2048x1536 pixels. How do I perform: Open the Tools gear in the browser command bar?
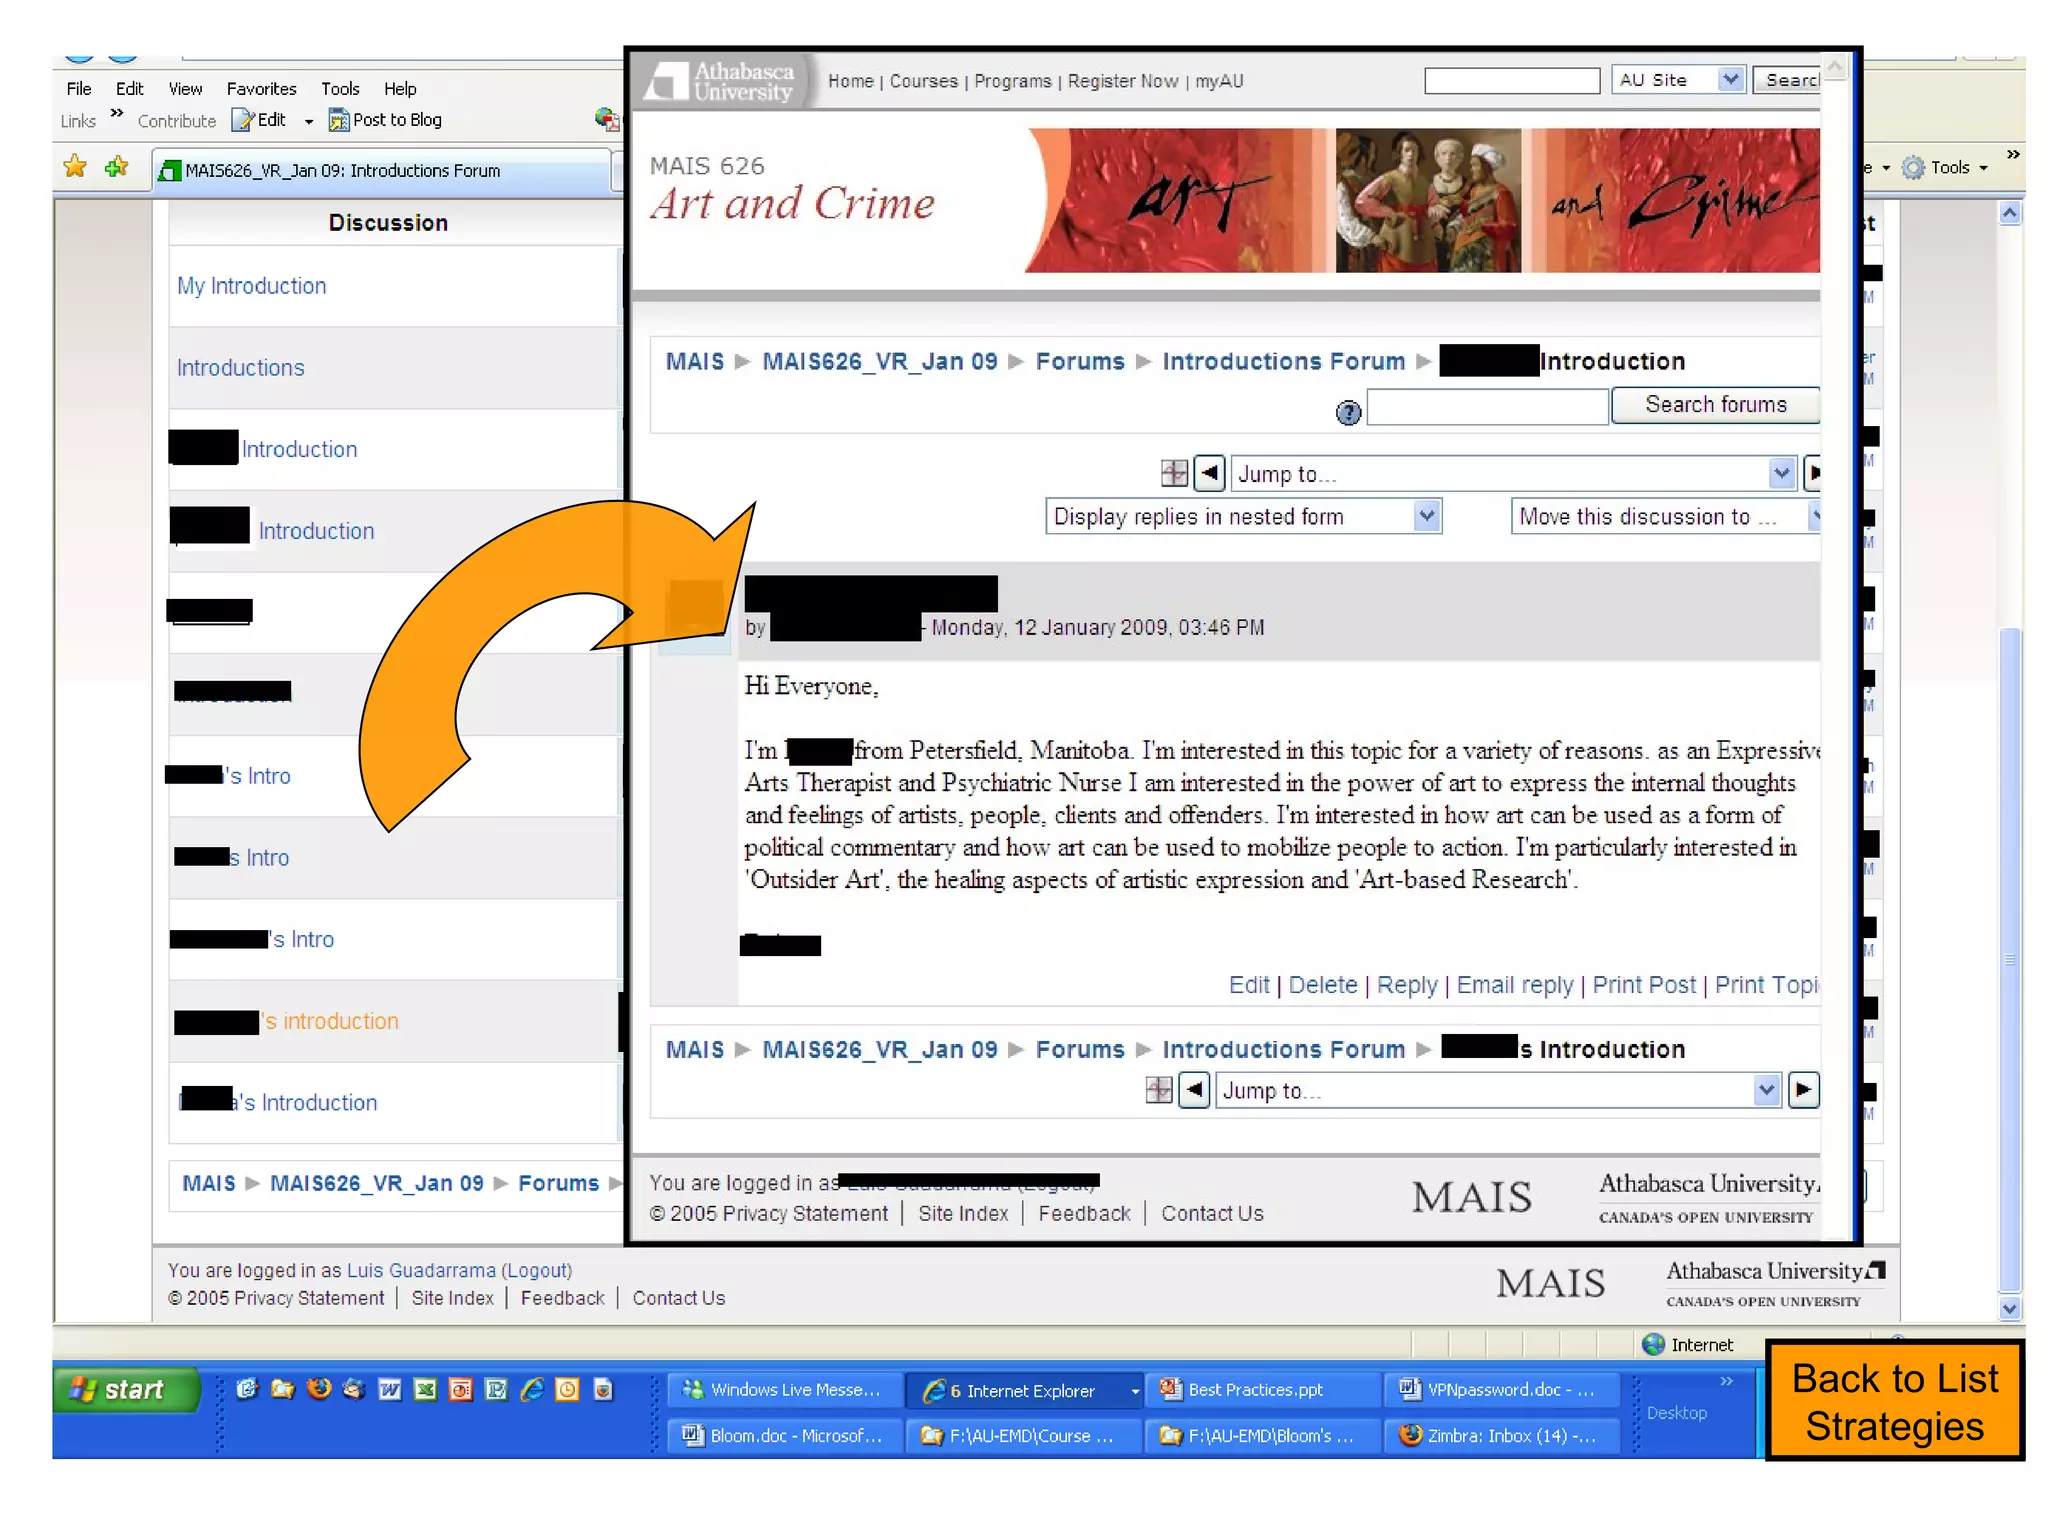coord(1913,168)
